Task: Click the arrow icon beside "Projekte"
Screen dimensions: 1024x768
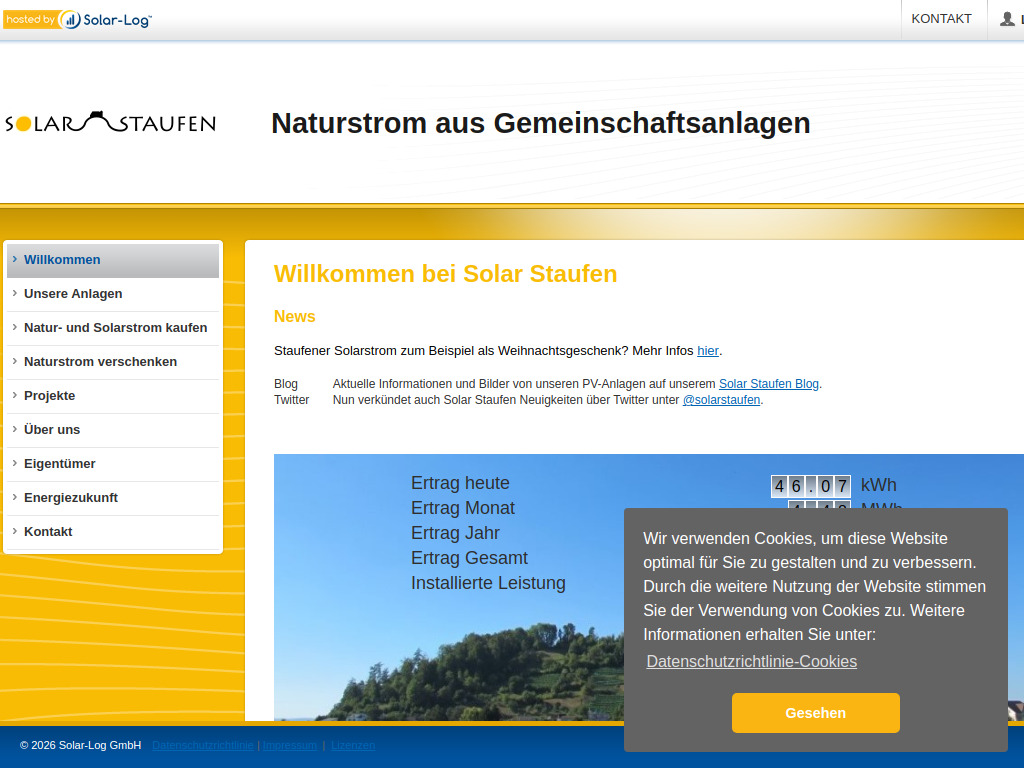Action: [x=15, y=396]
